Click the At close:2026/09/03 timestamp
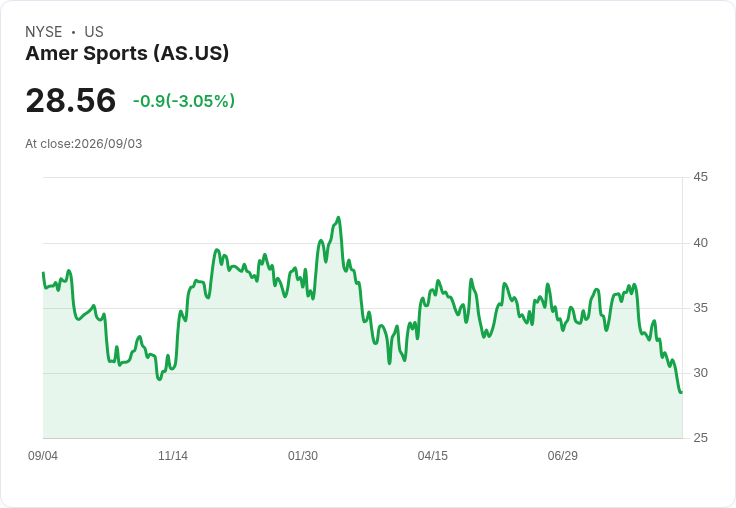This screenshot has height=508, width=736. 84,144
